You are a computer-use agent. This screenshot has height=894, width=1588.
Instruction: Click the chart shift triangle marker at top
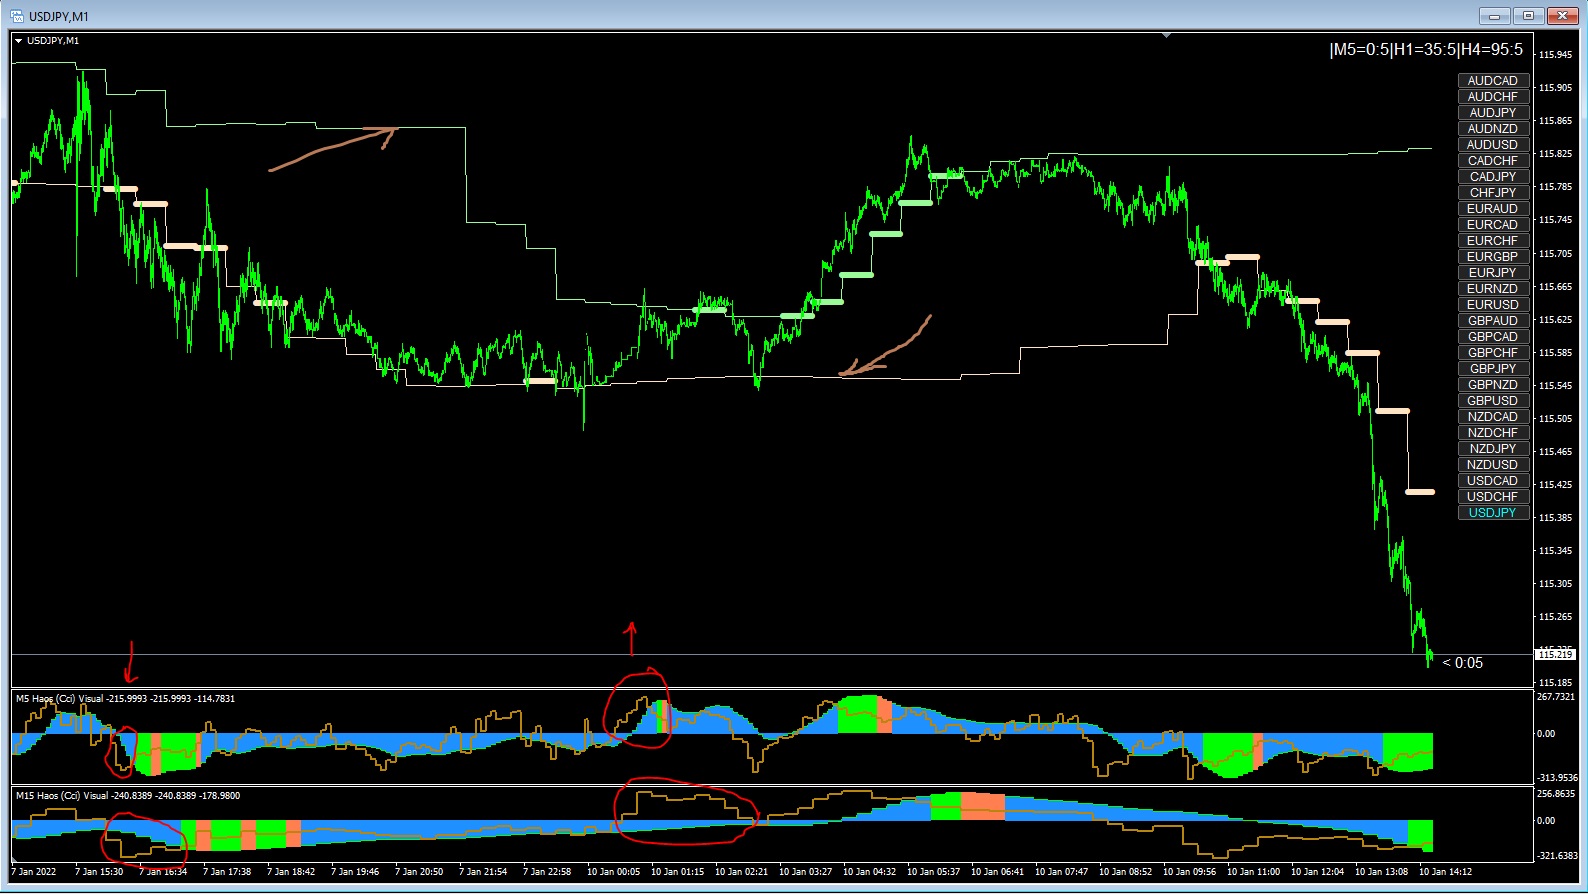(1166, 36)
